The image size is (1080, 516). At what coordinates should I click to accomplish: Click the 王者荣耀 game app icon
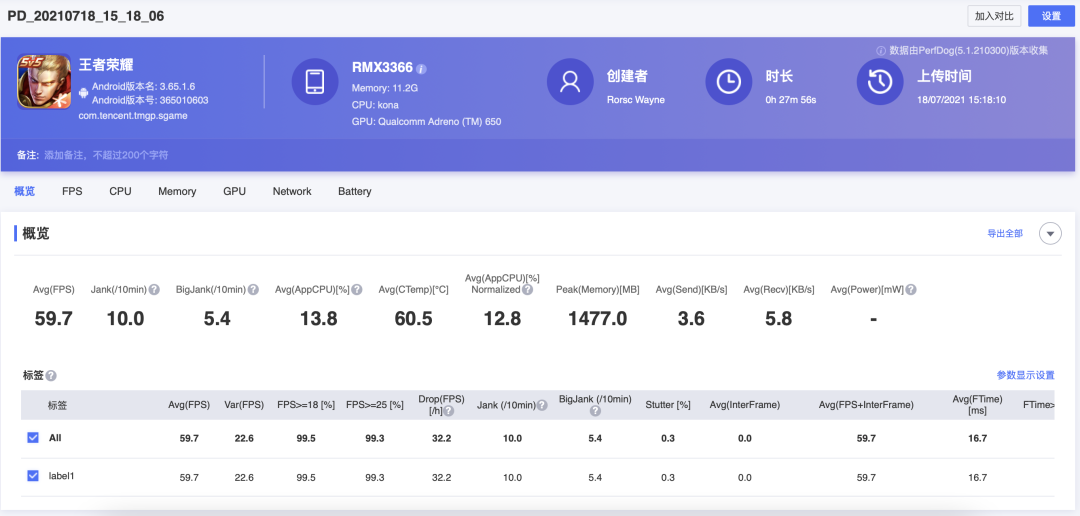click(x=43, y=81)
